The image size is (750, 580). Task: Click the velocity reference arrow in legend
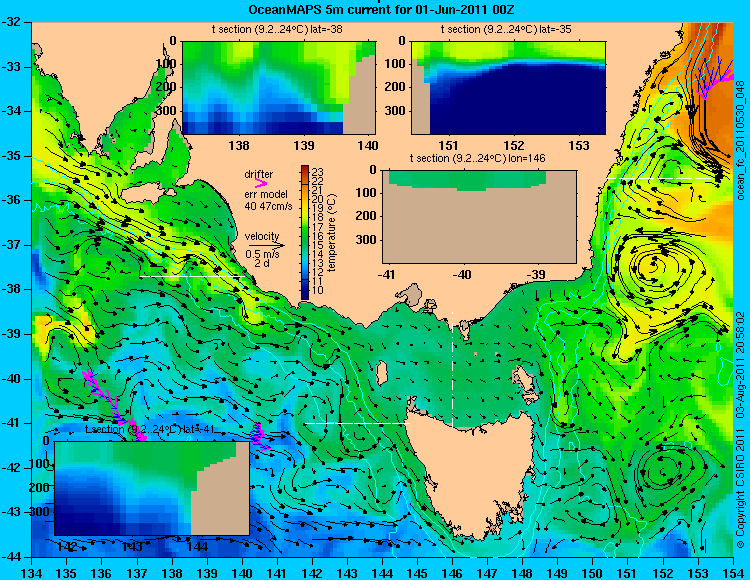(x=266, y=245)
